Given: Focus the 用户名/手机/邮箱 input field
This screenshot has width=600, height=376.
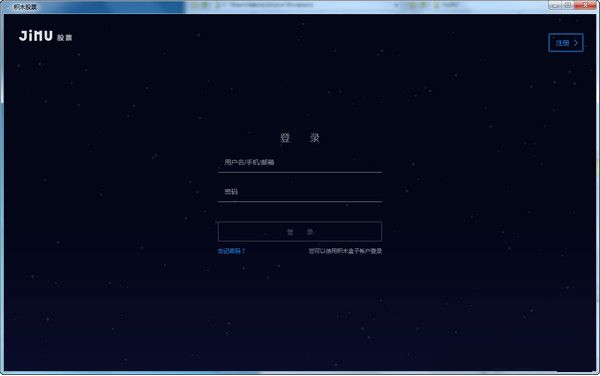Looking at the screenshot, I should 300,163.
